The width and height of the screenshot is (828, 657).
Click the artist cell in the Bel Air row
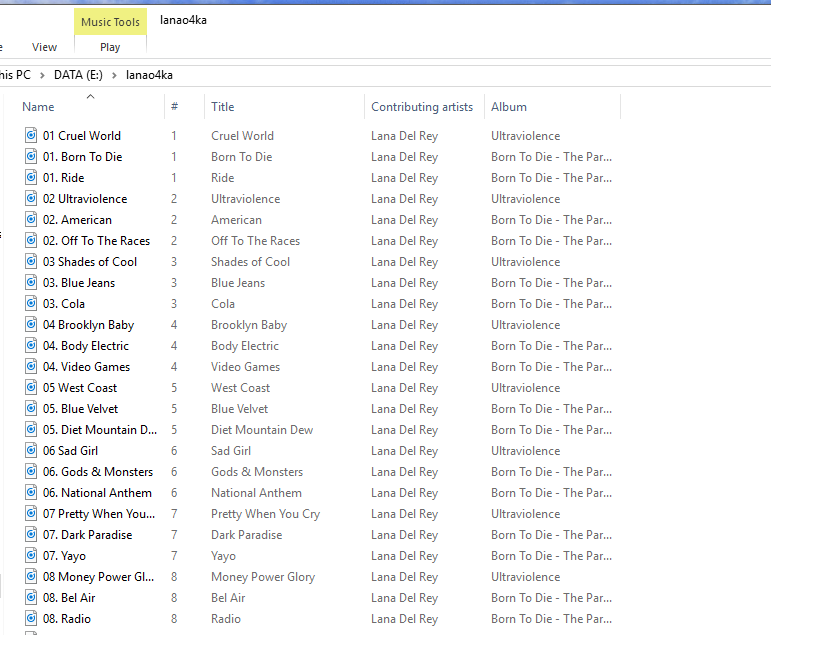[x=404, y=598]
